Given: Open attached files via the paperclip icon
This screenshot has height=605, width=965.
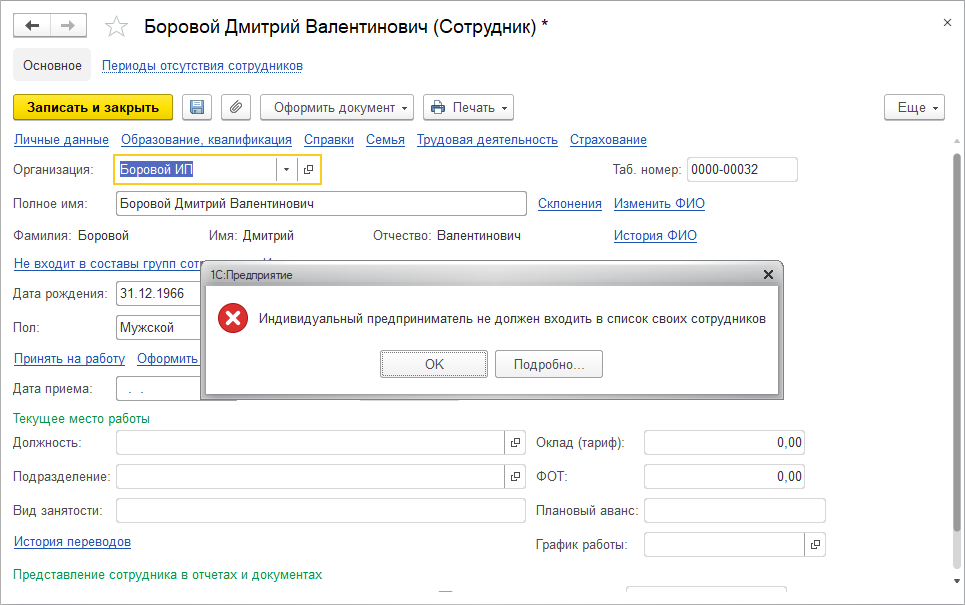Looking at the screenshot, I should [x=235, y=107].
